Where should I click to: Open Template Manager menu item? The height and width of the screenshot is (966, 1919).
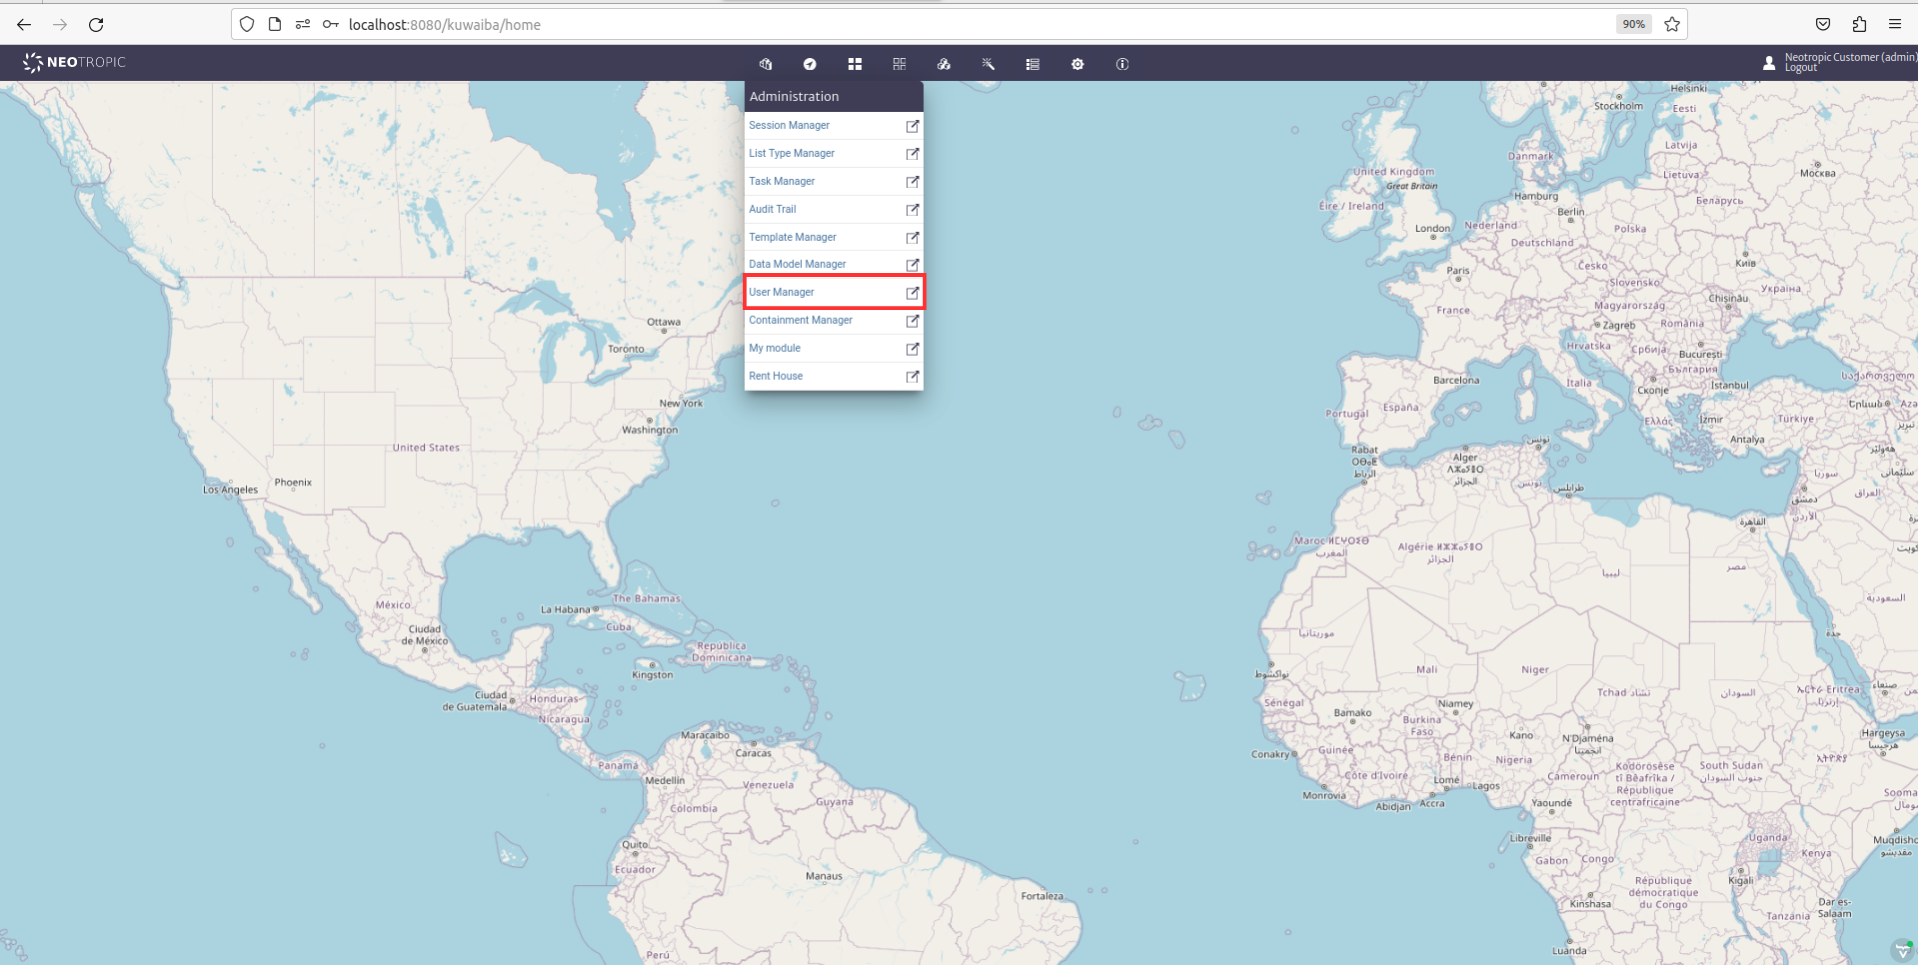(x=792, y=238)
